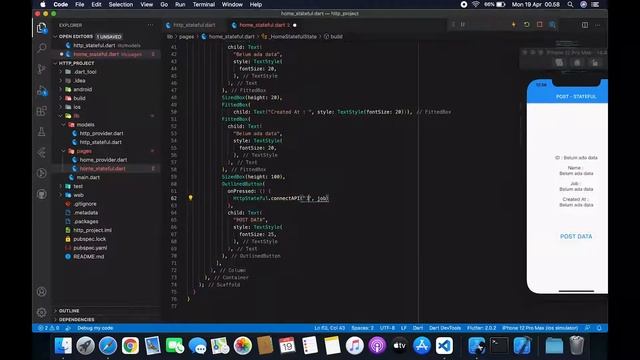Open the Run menu
The image size is (640, 360).
[x=180, y=4]
